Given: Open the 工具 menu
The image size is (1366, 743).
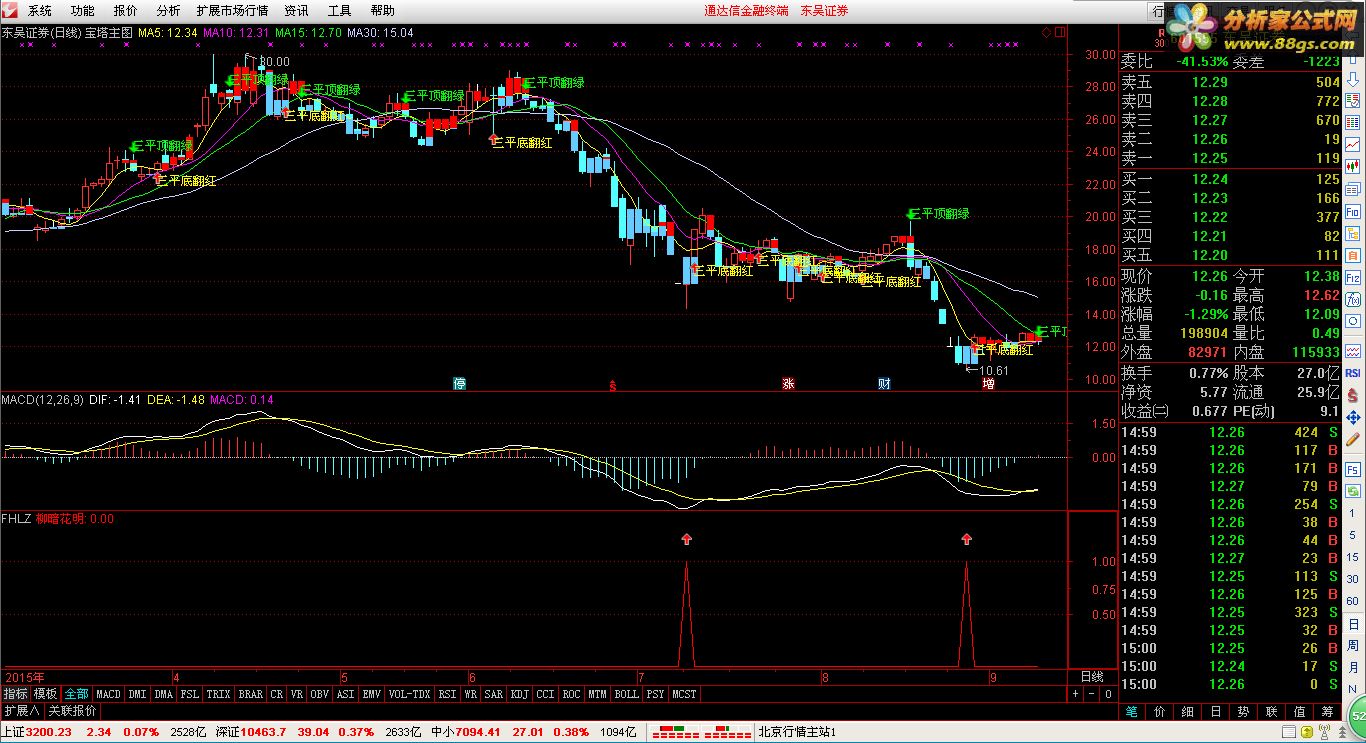Looking at the screenshot, I should [x=339, y=11].
